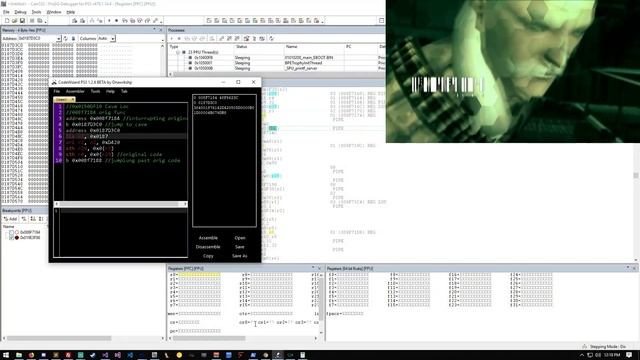Select the BPETrophyInitThread thread row

click(276, 63)
